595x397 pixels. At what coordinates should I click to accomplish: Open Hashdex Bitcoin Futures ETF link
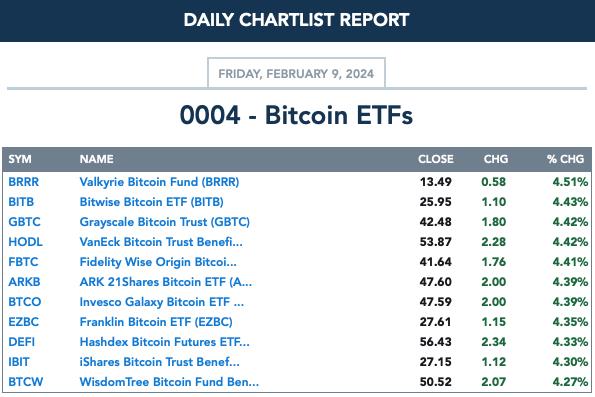tap(165, 342)
